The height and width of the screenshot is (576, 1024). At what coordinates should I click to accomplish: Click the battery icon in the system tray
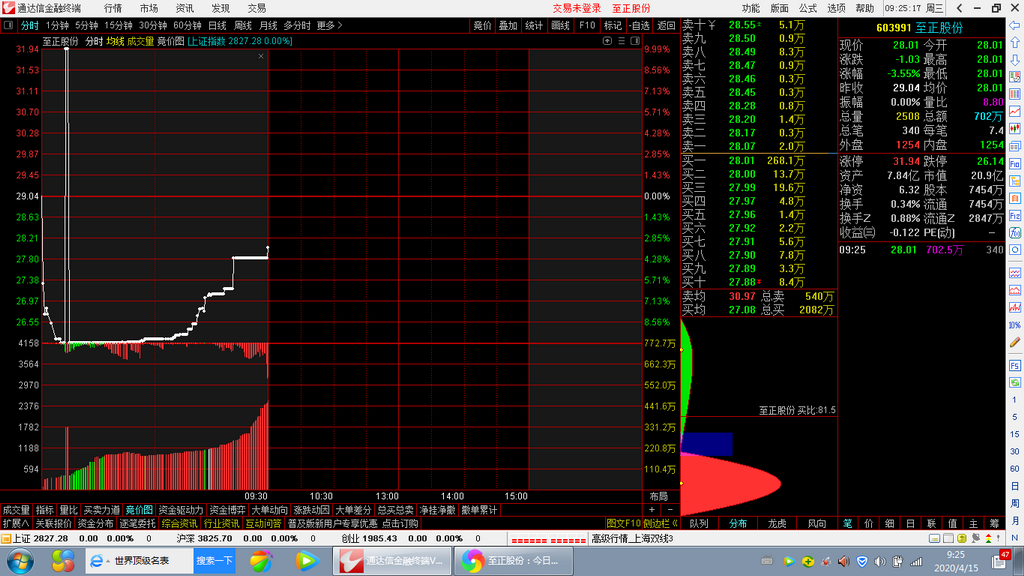(897, 561)
